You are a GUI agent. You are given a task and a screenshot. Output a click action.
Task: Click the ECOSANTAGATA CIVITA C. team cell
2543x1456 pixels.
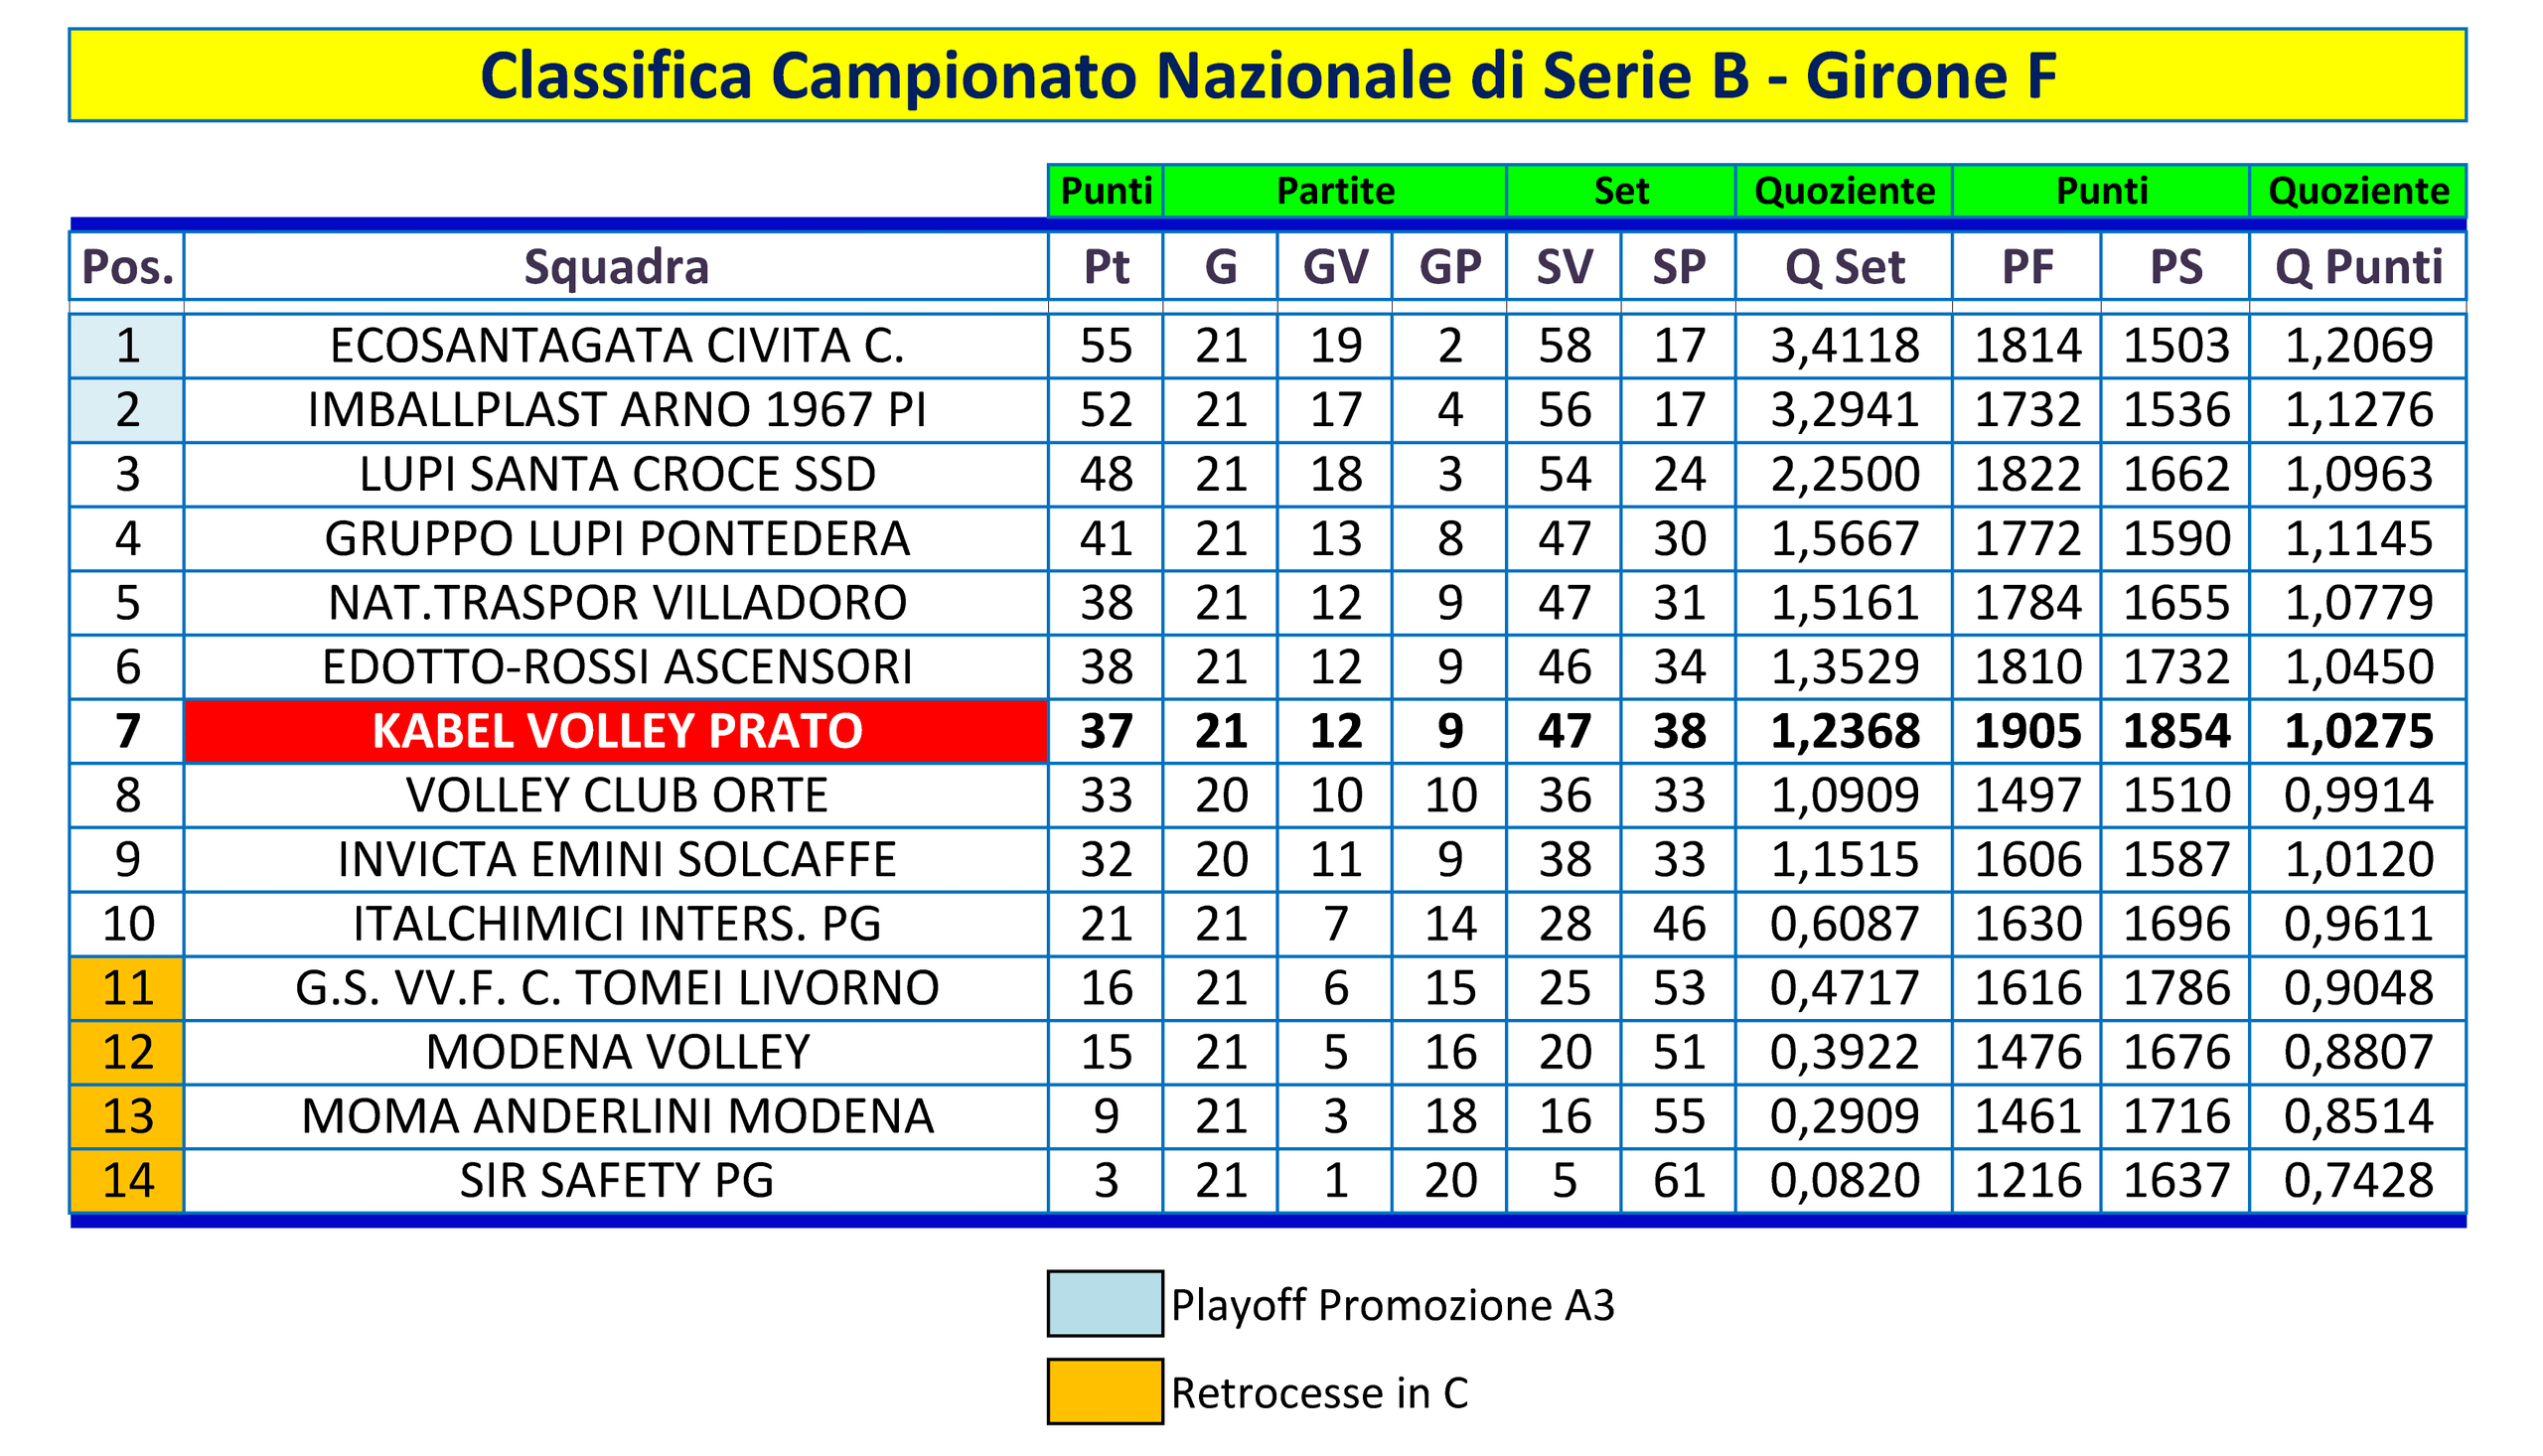coord(616,346)
